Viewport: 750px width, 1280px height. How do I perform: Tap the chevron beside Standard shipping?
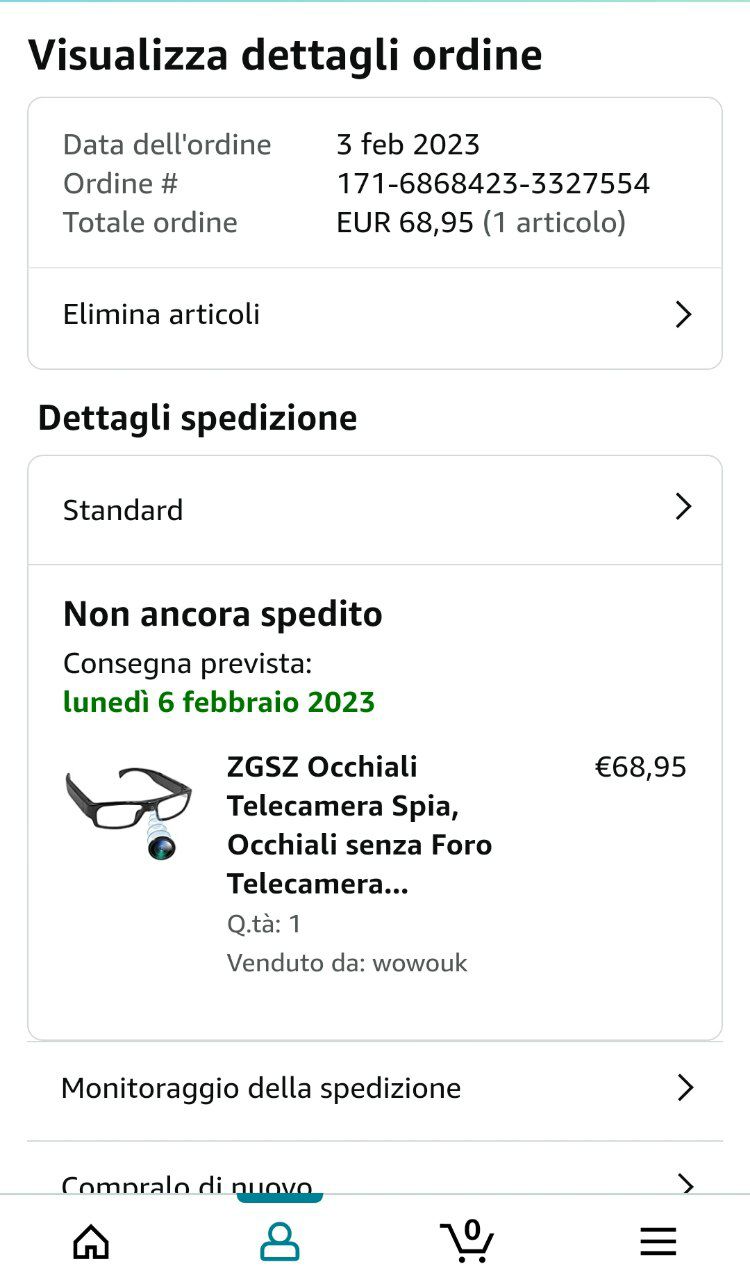[684, 507]
